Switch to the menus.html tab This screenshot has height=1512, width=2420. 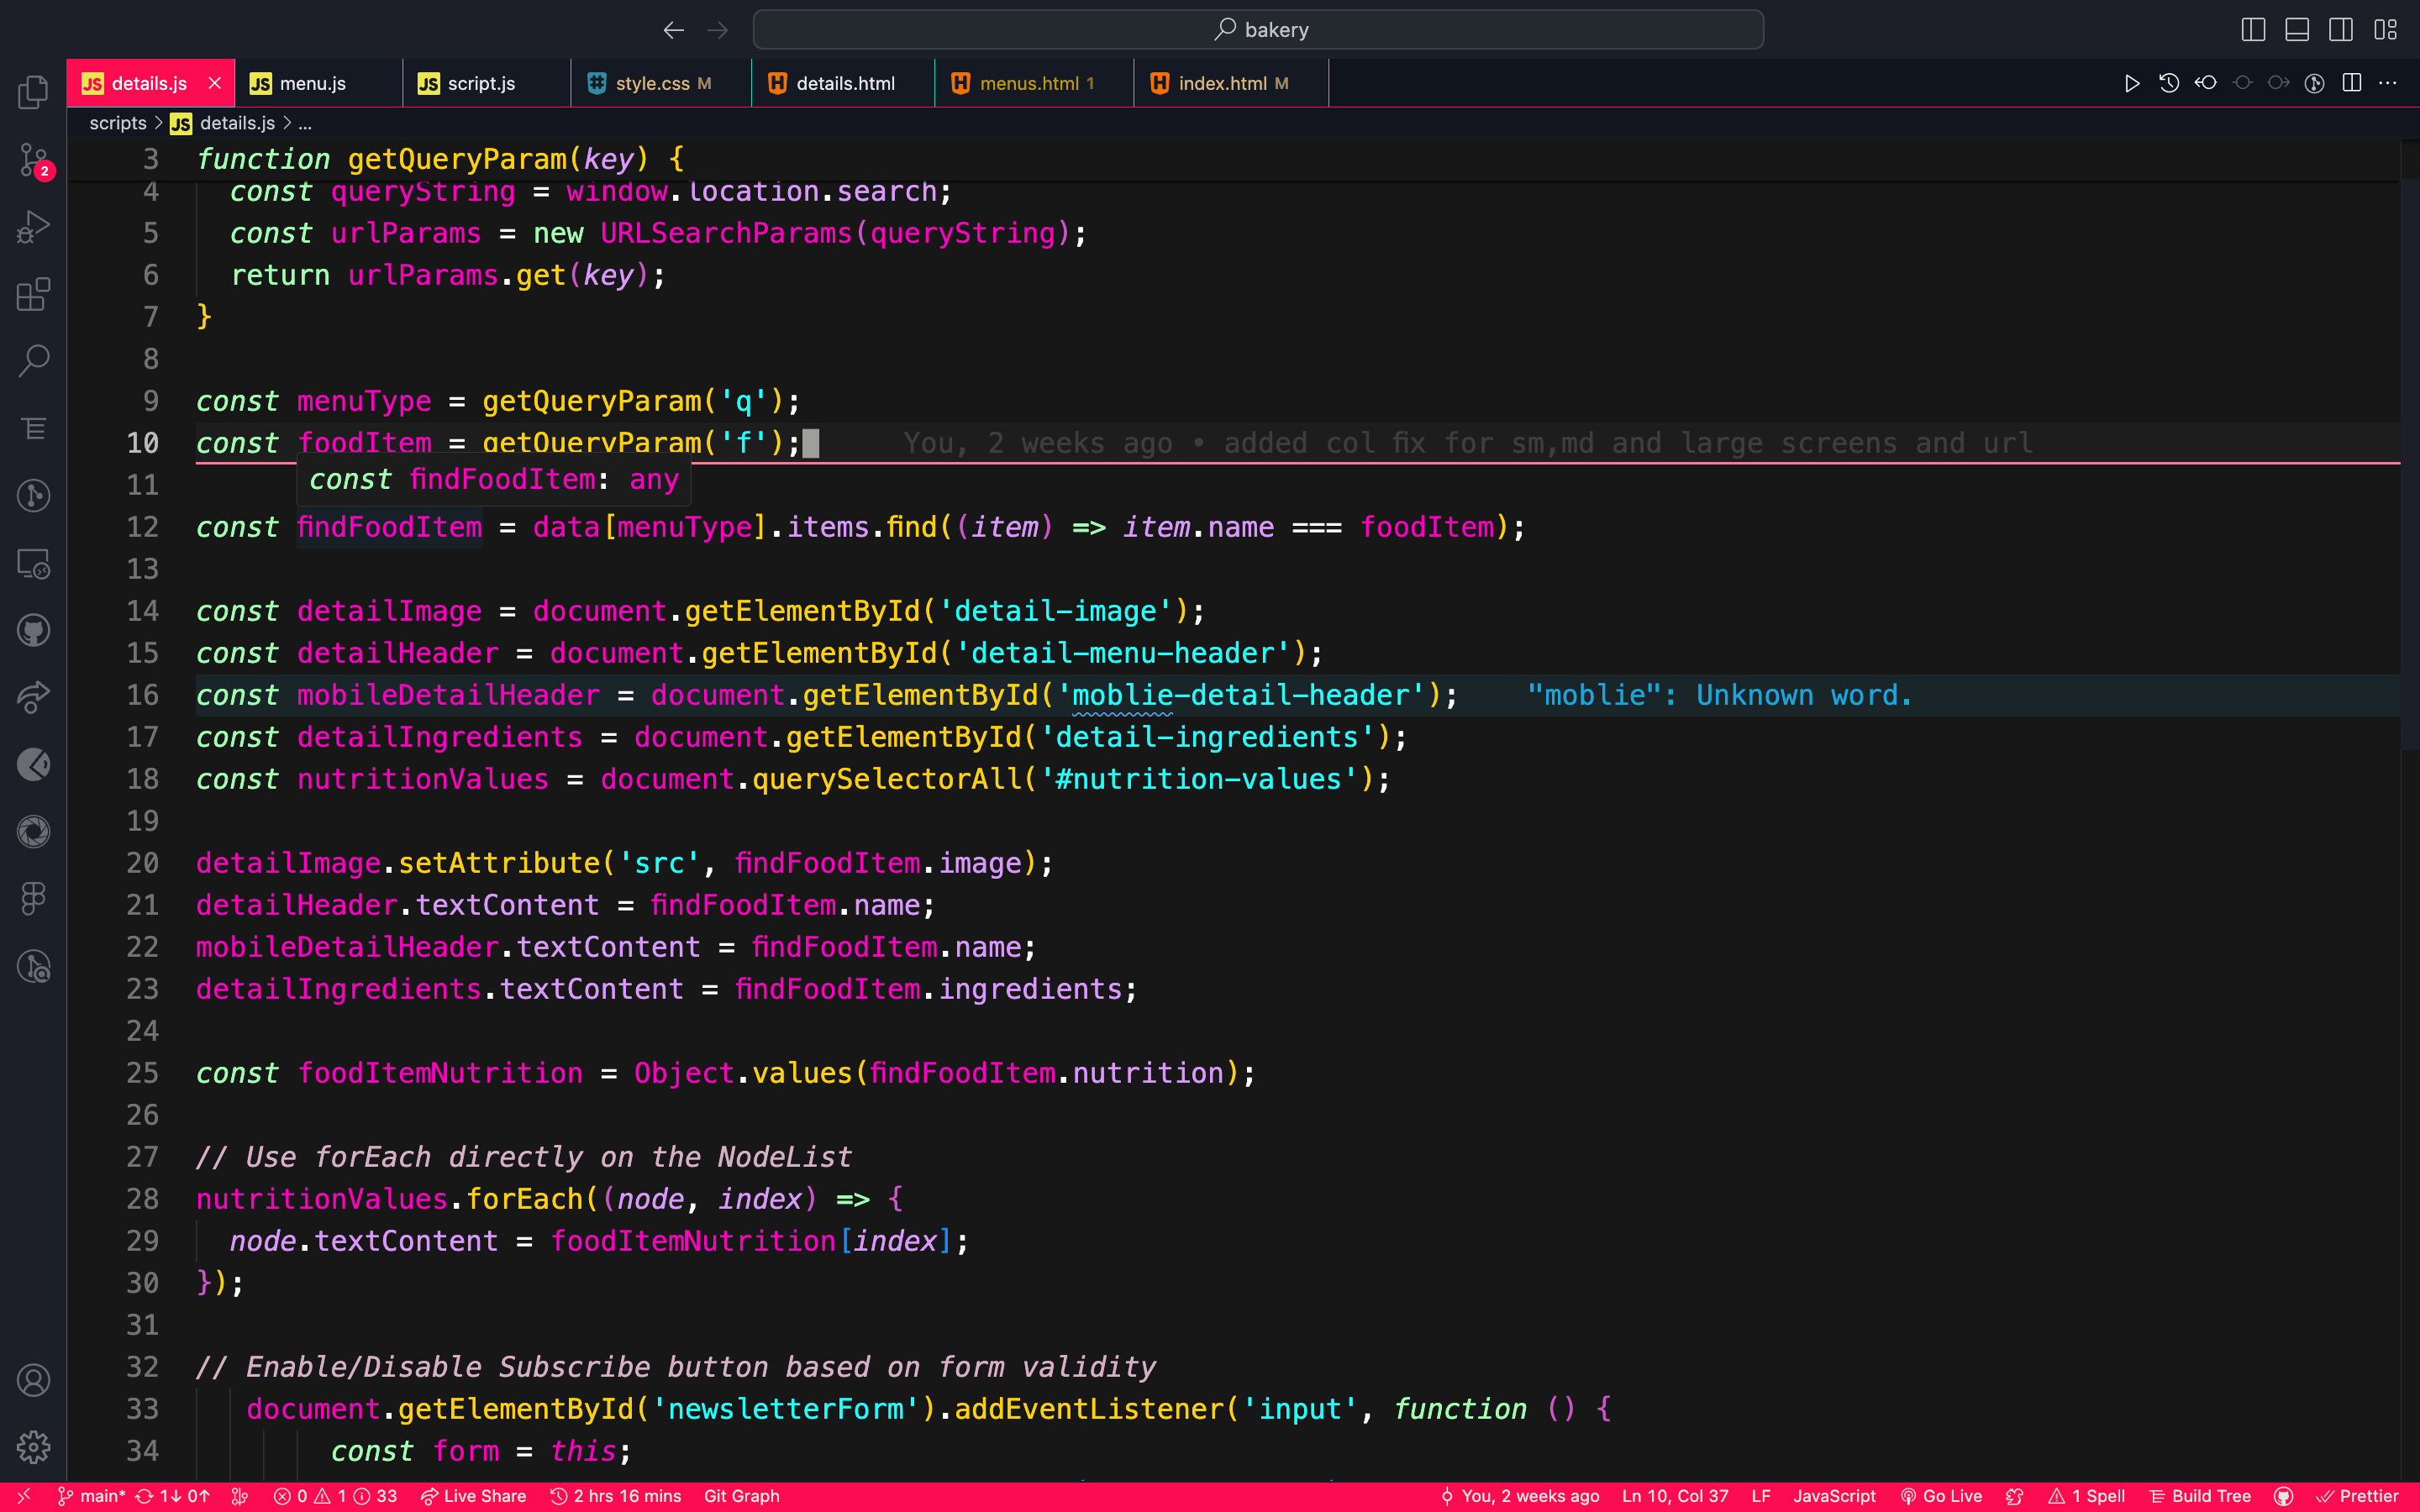tap(1033, 83)
